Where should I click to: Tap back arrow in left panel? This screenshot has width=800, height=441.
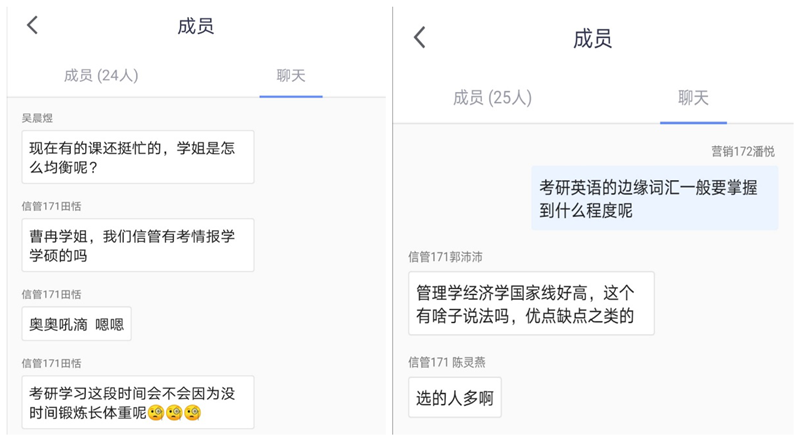point(33,25)
